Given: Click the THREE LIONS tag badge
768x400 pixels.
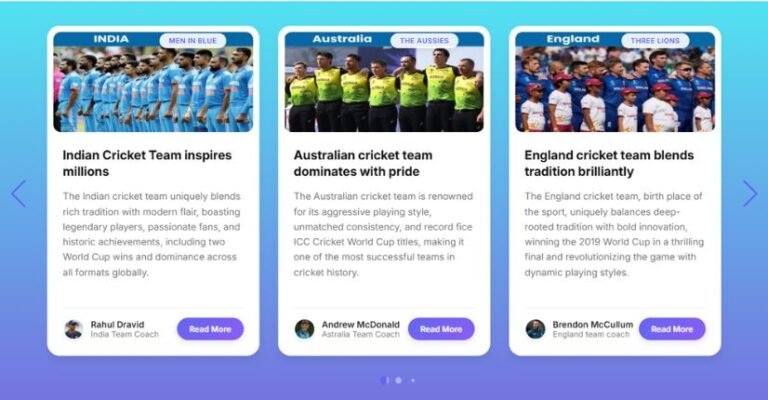Looking at the screenshot, I should (655, 41).
